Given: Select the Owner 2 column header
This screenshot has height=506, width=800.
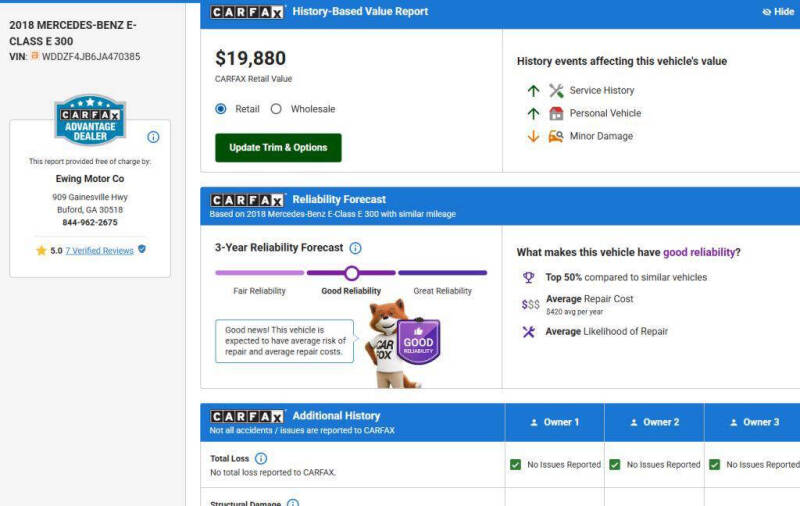Looking at the screenshot, I should pyautogui.click(x=655, y=422).
